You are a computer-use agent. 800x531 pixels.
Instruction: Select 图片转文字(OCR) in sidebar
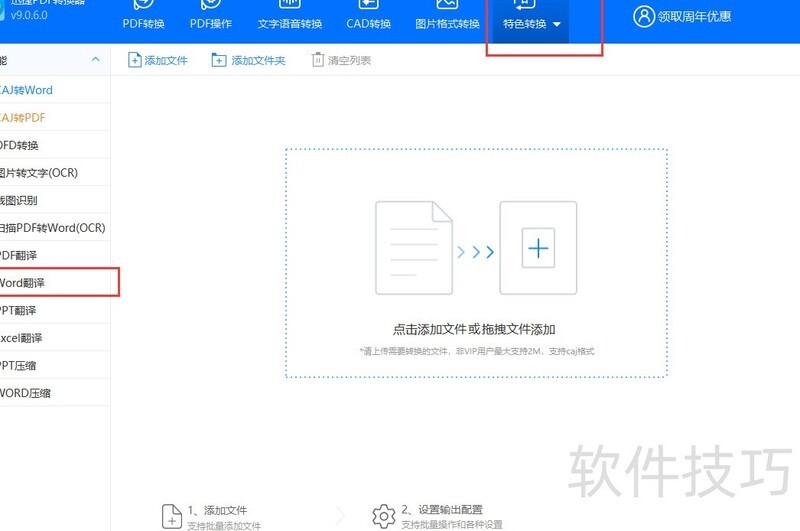(x=55, y=173)
